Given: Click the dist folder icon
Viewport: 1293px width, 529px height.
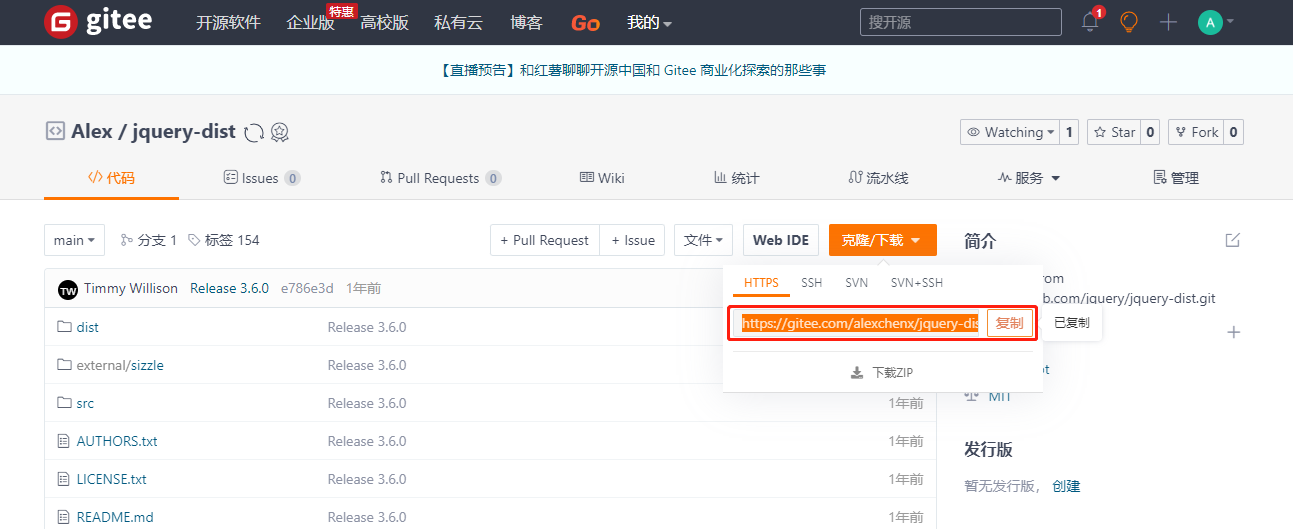Looking at the screenshot, I should (65, 327).
